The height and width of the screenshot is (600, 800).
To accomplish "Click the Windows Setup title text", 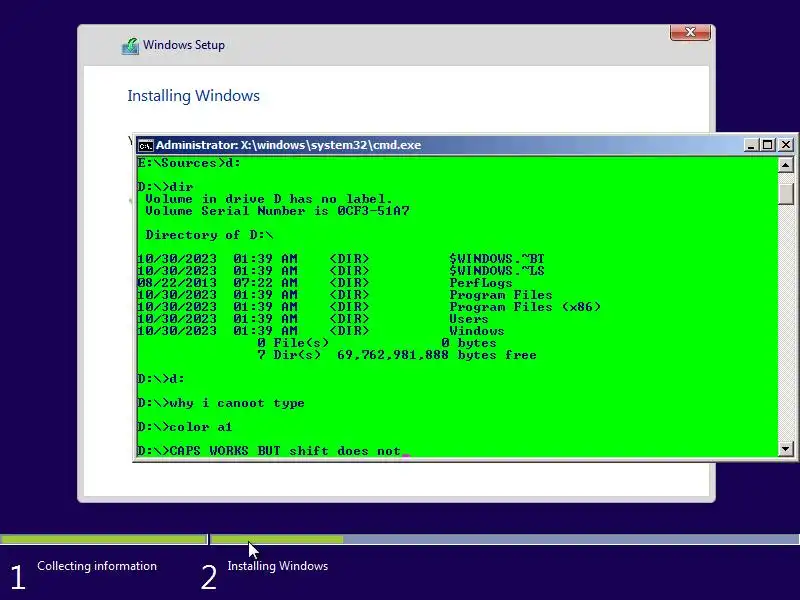I will [184, 45].
